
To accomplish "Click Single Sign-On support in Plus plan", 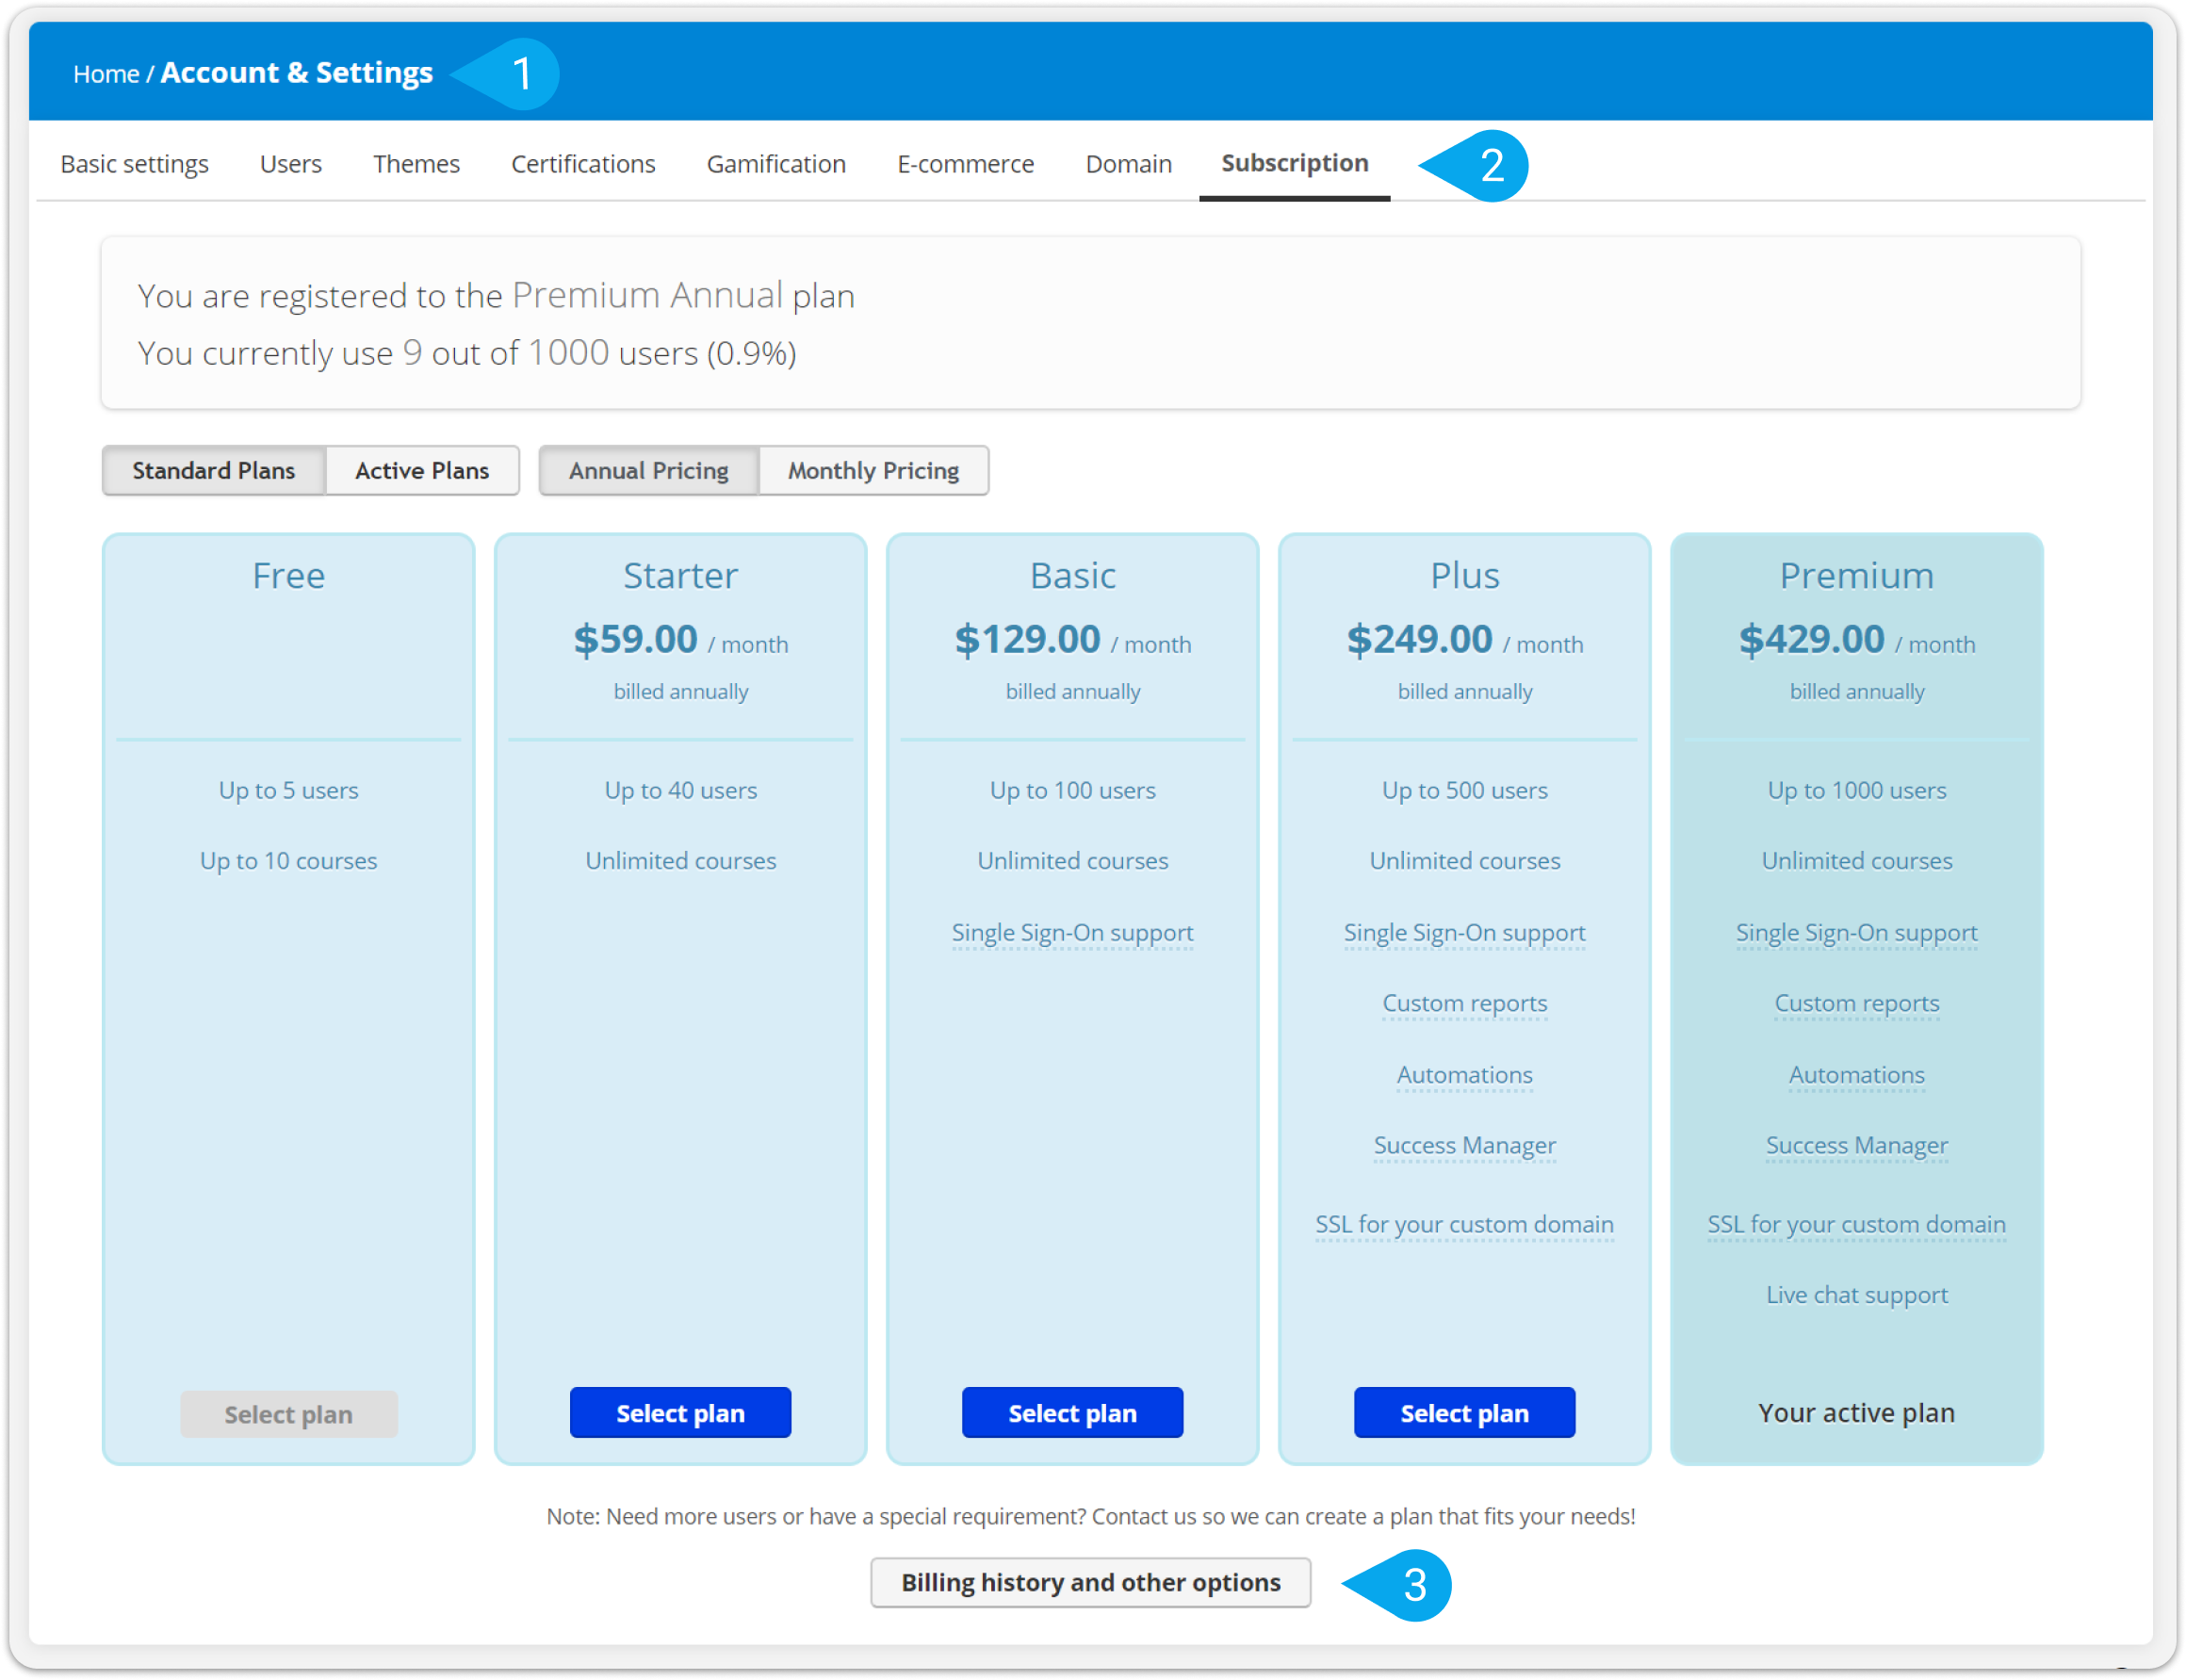I will tap(1465, 933).
